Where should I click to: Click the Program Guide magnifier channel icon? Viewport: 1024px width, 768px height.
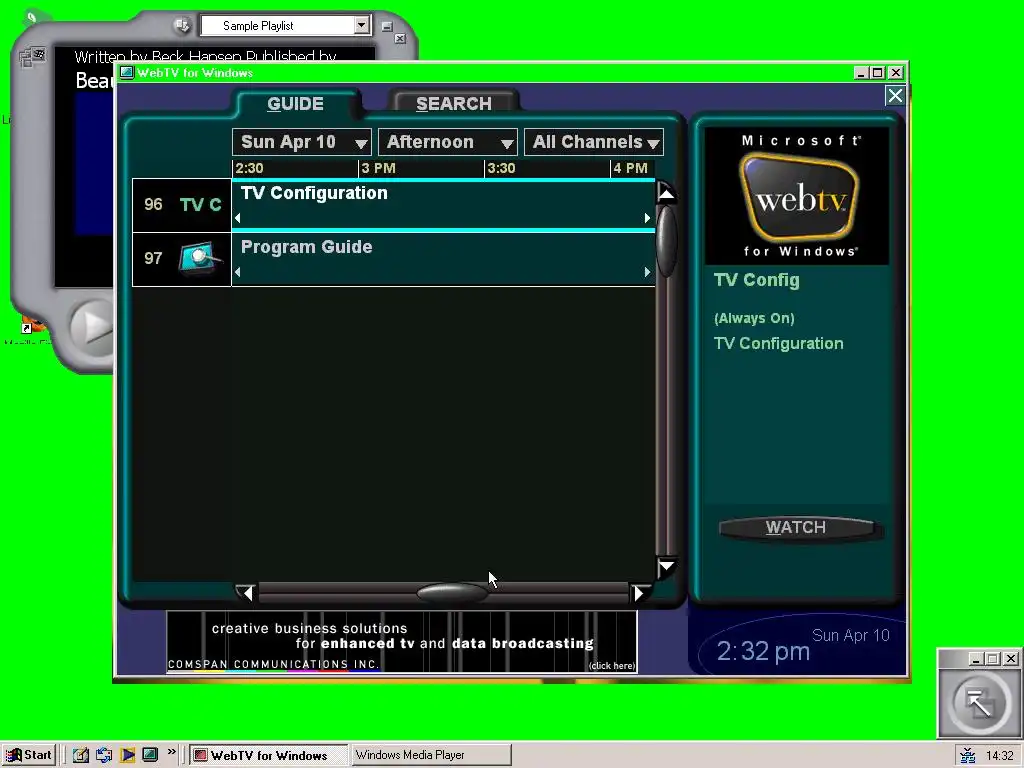click(200, 258)
